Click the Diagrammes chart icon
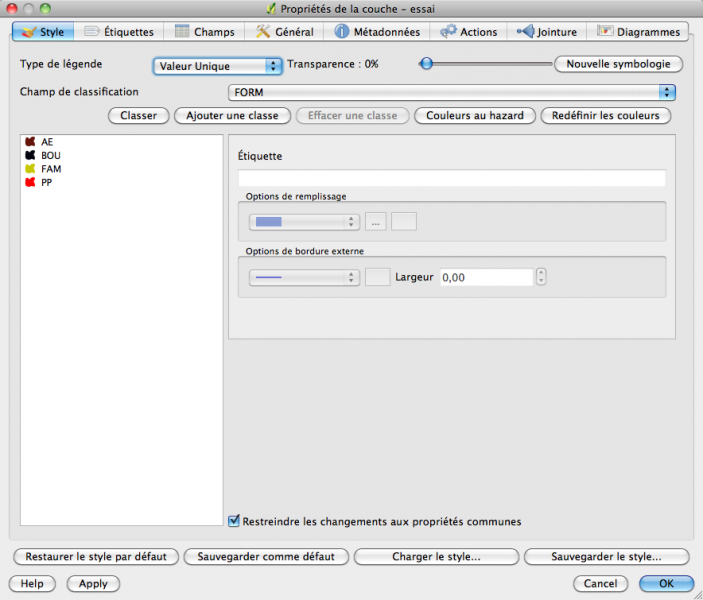 tap(605, 32)
